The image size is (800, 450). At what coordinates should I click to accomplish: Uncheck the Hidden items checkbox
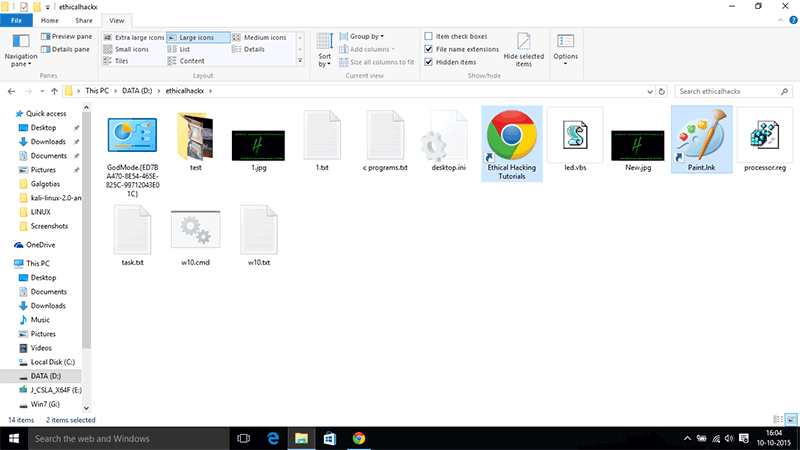click(x=429, y=62)
